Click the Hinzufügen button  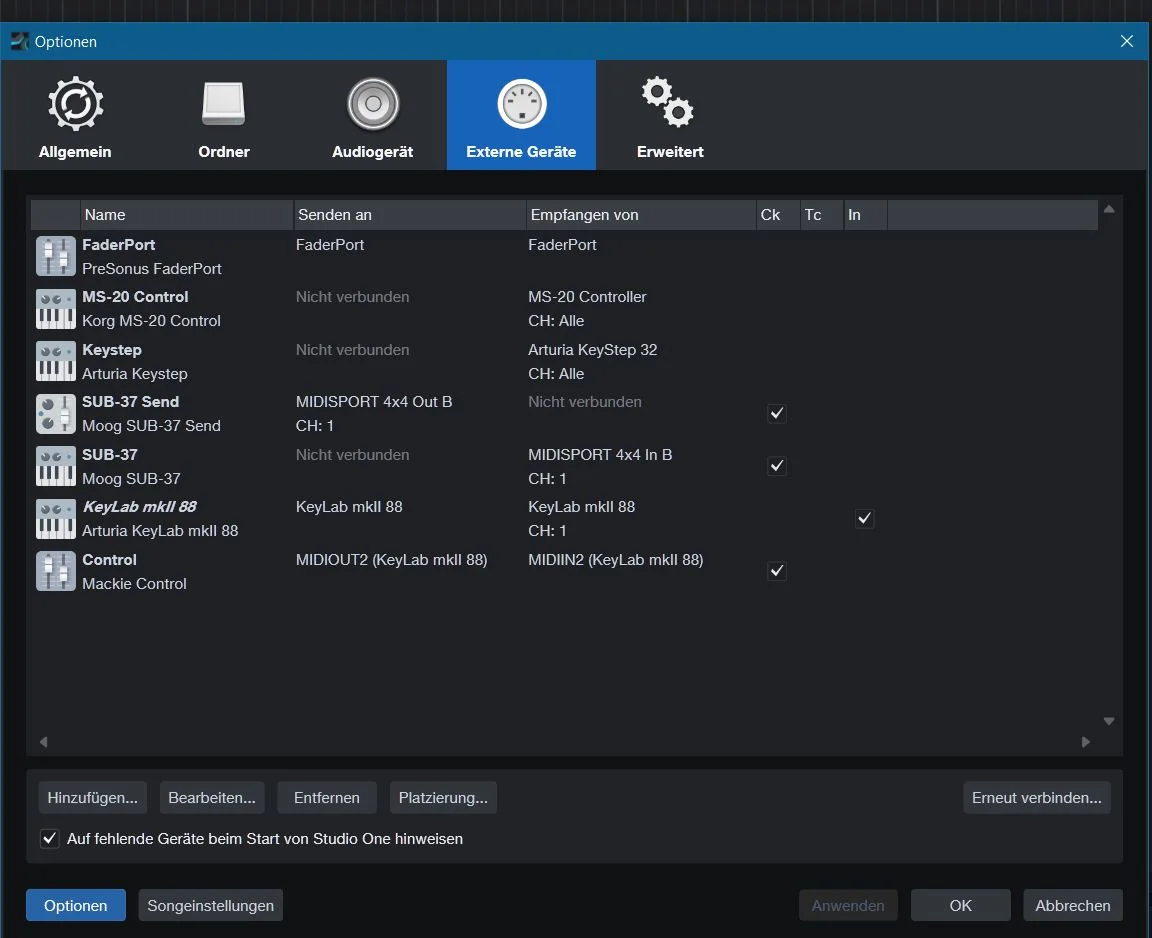[x=93, y=798]
